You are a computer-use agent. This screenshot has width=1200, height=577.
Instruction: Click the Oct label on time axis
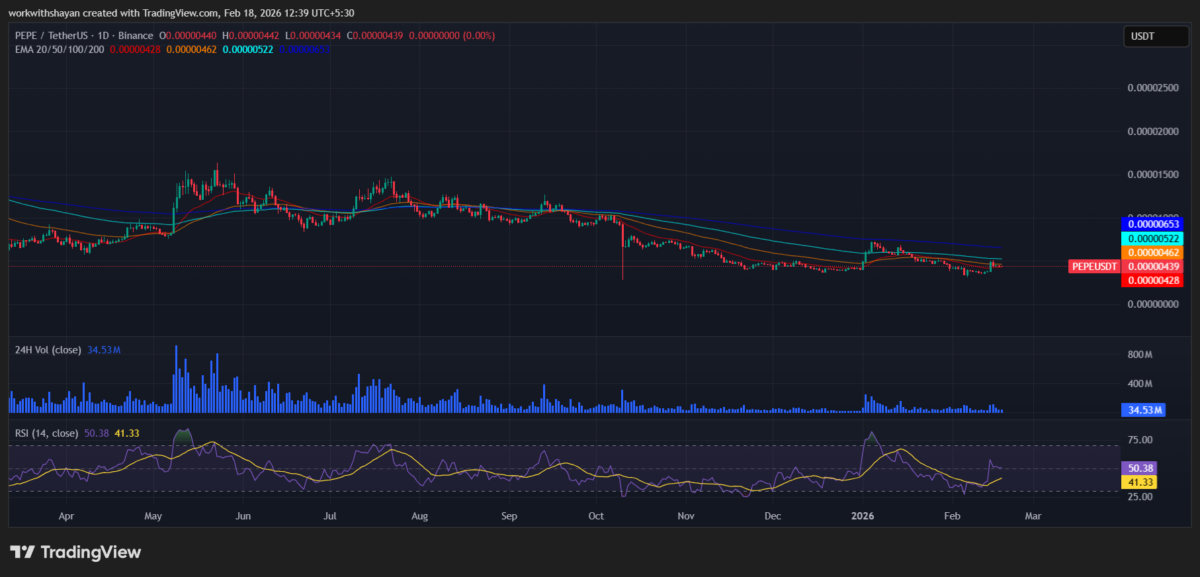click(596, 516)
